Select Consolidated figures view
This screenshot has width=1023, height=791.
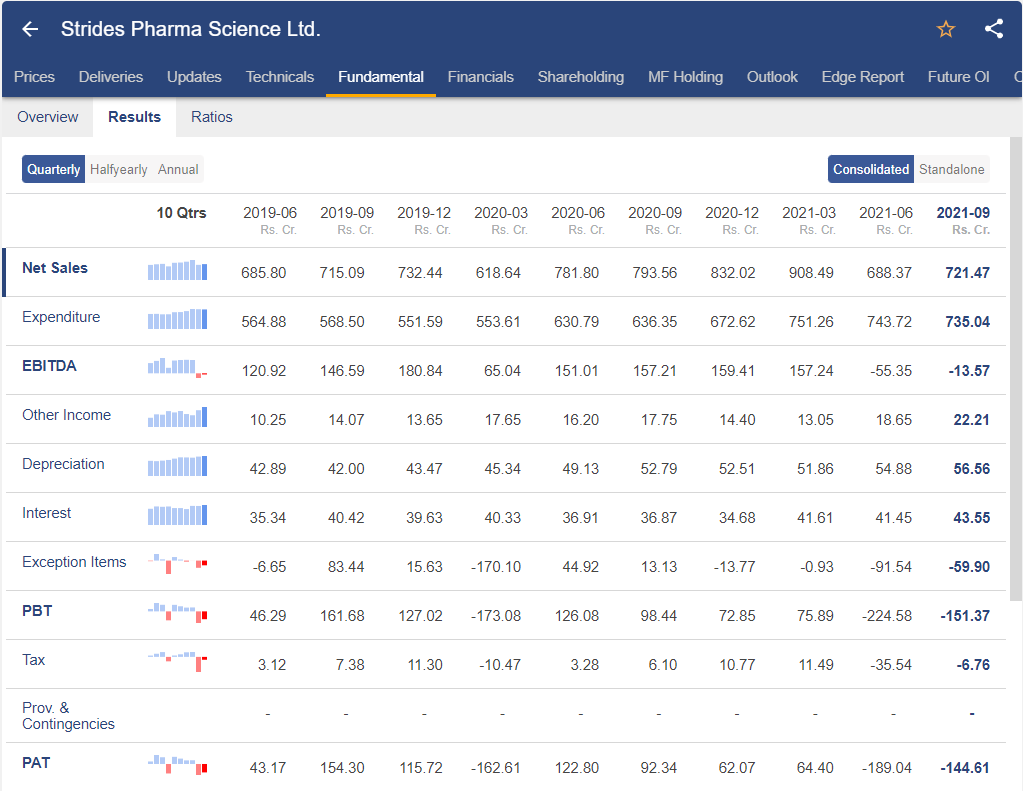coord(871,169)
